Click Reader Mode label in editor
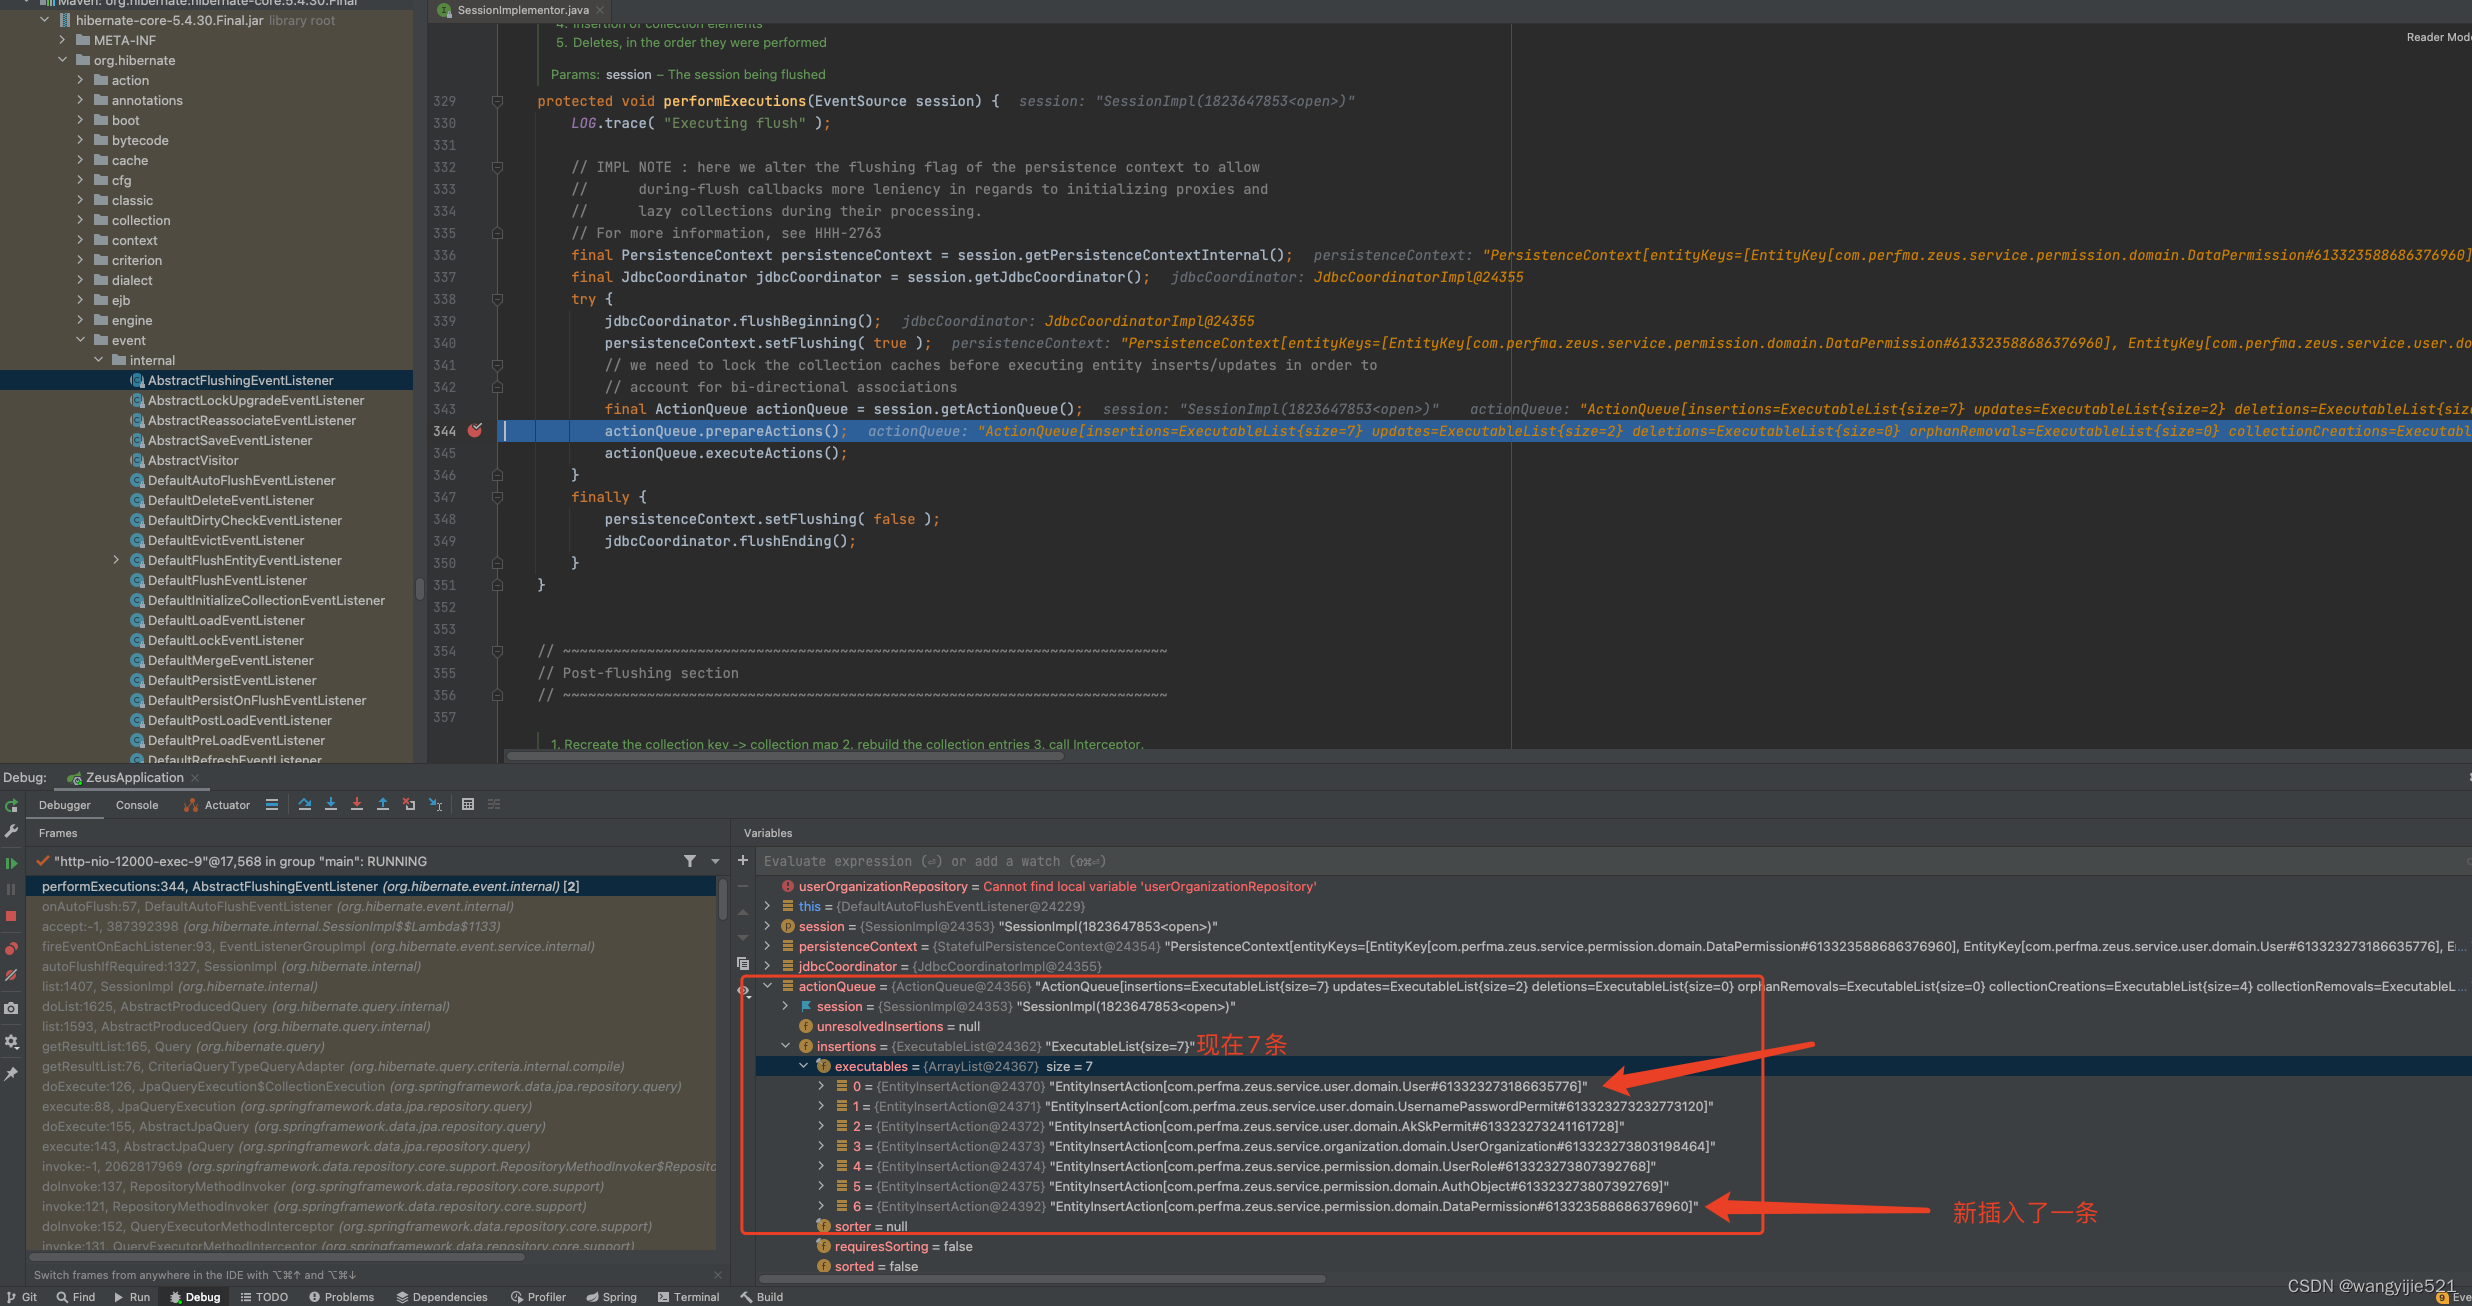The height and width of the screenshot is (1306, 2472). [2436, 37]
